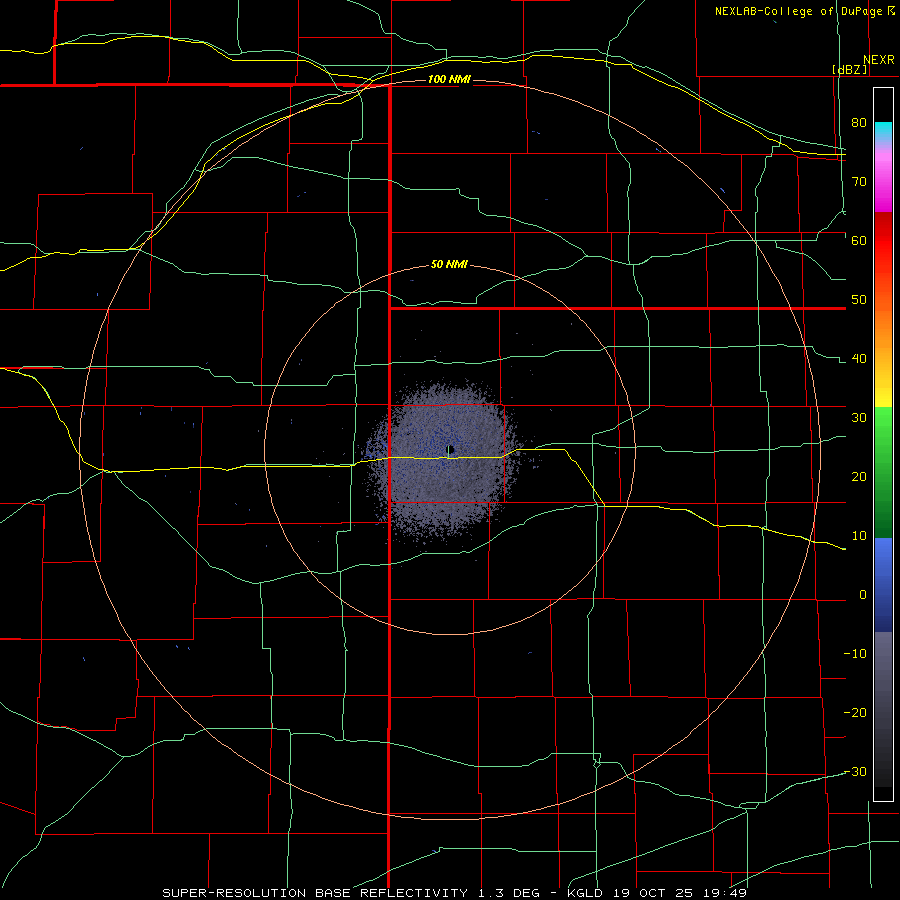The height and width of the screenshot is (900, 900).
Task: Click the 0 value on the dBZ scale
Action: [x=863, y=595]
